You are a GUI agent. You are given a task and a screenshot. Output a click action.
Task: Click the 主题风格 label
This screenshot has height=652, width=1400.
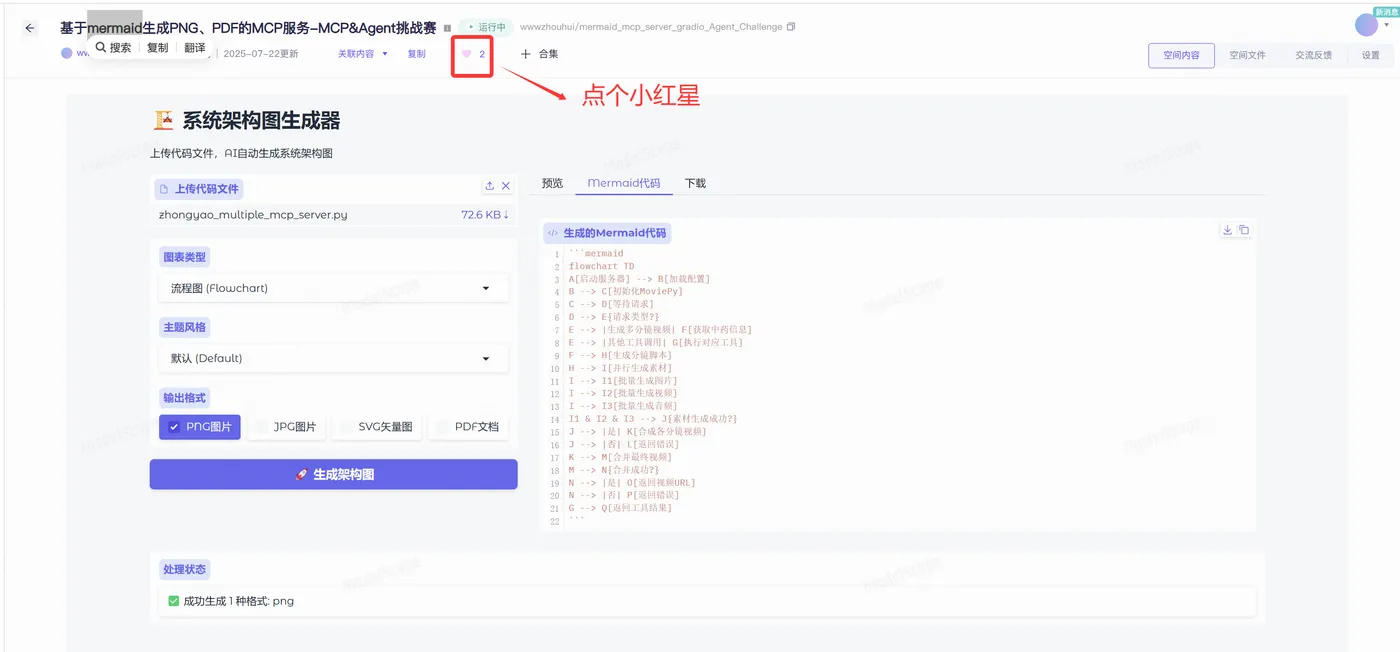185,327
